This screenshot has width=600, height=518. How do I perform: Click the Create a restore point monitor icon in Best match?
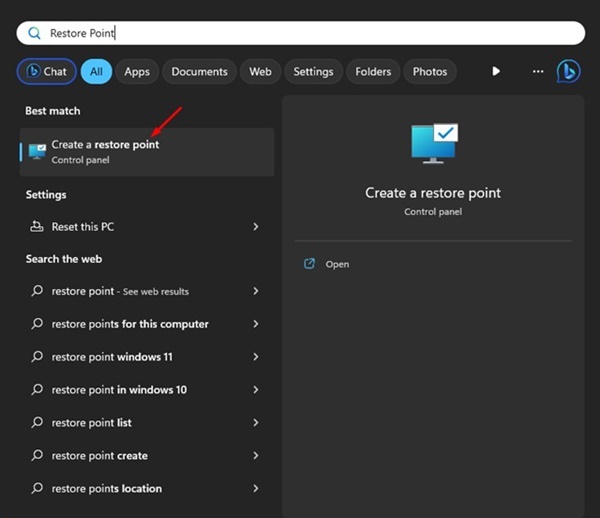click(37, 152)
